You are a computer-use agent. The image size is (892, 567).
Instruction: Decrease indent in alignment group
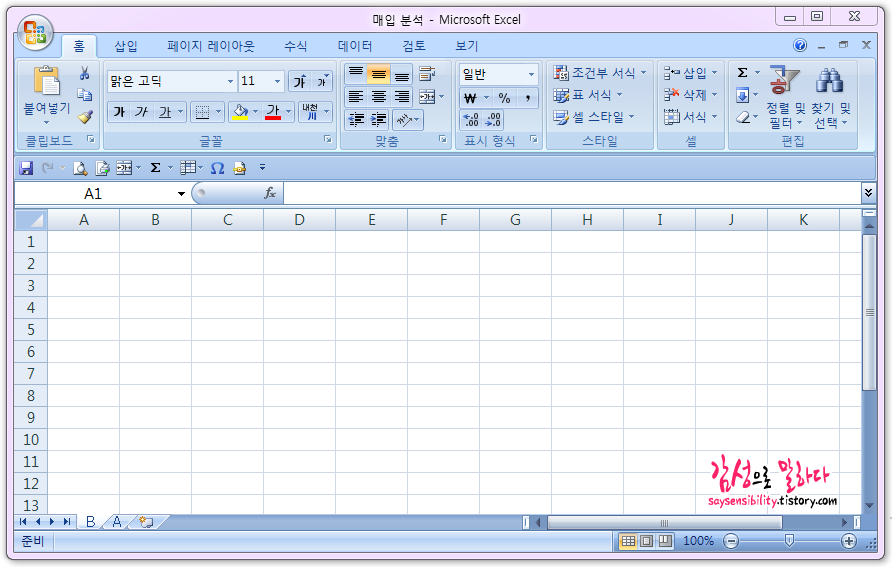click(x=356, y=120)
